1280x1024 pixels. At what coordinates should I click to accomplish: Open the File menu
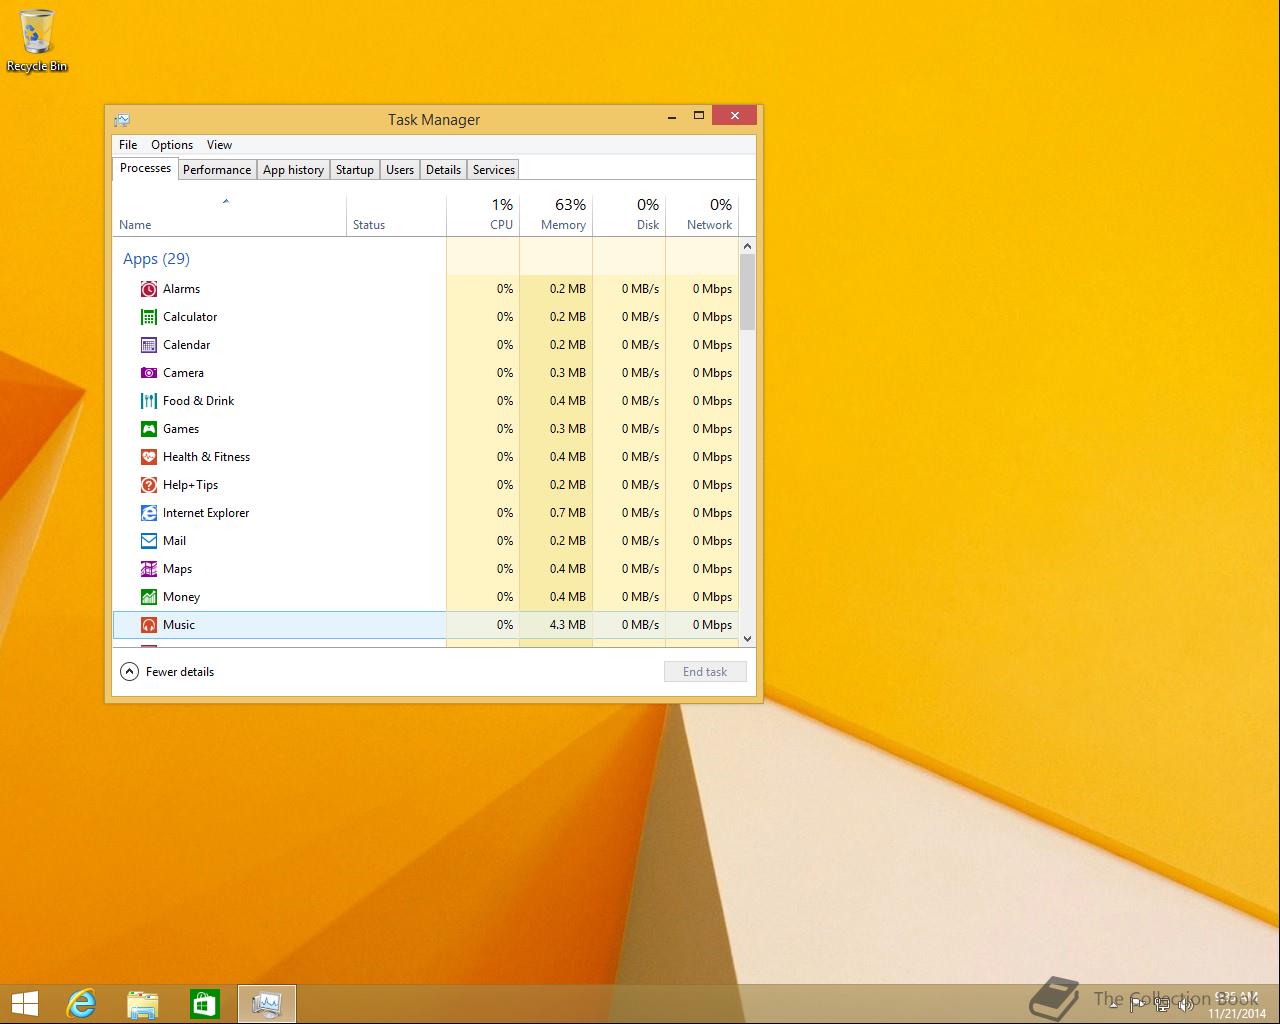click(128, 145)
